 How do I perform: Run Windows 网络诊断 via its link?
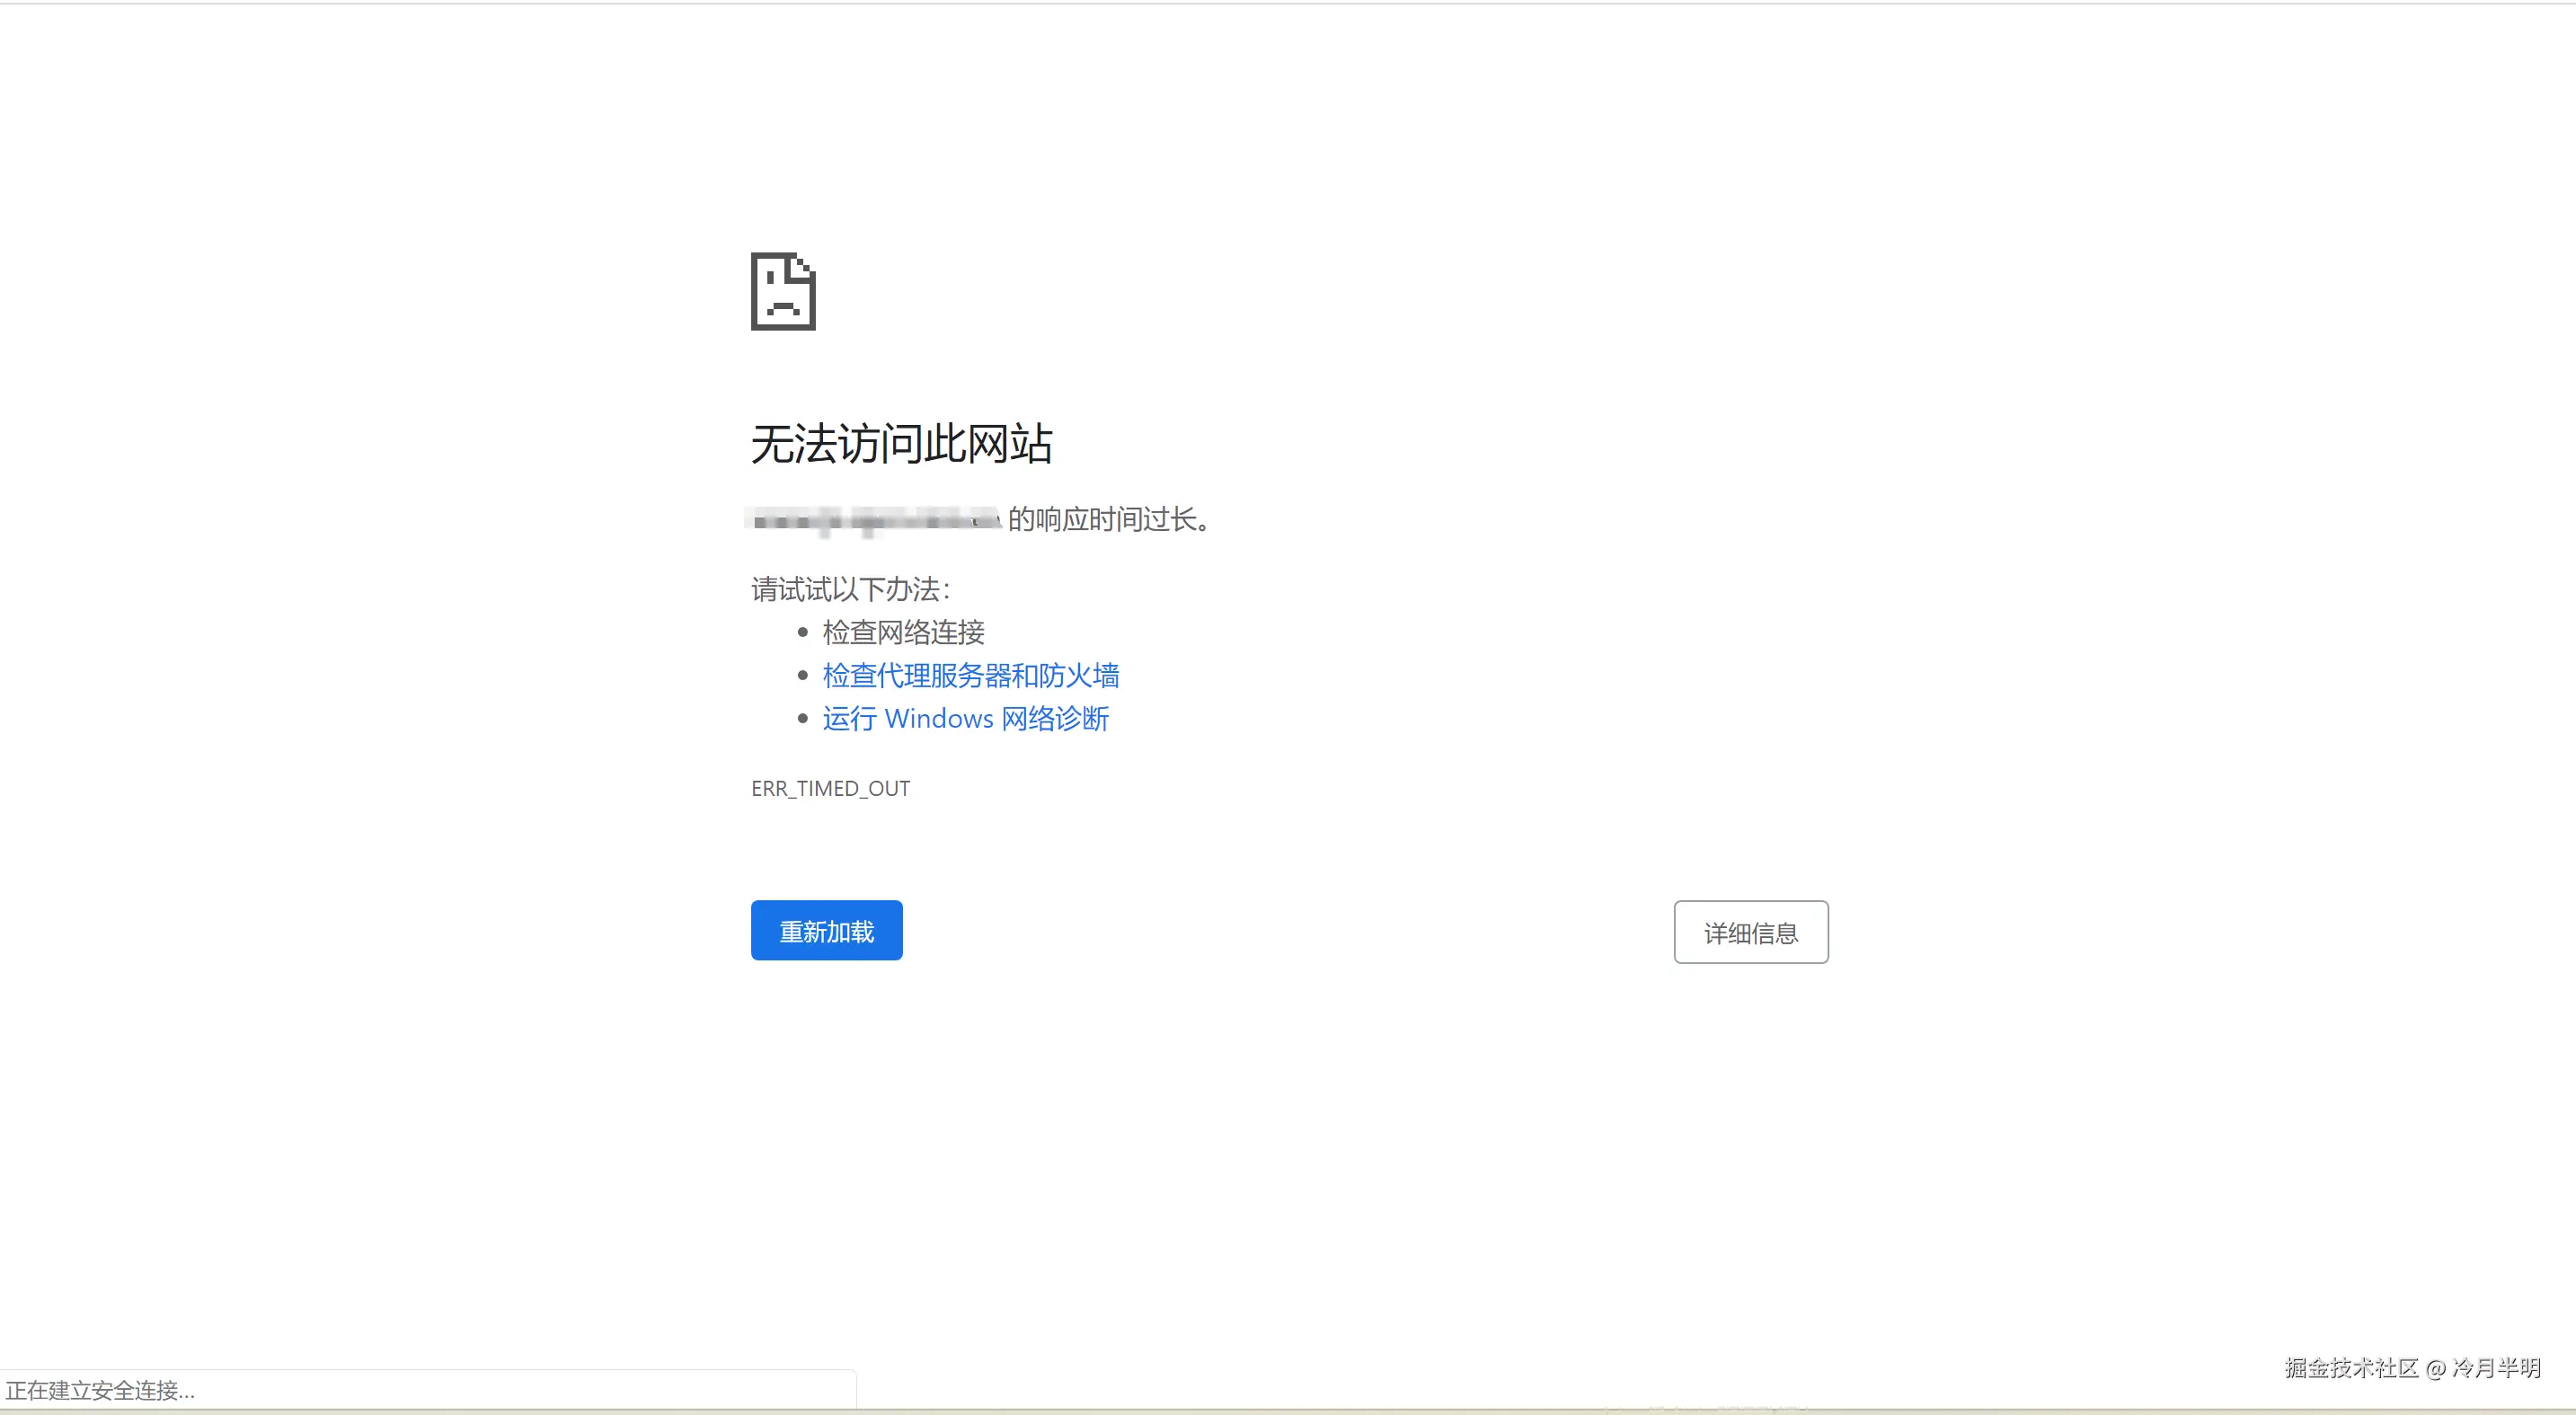coord(965,718)
